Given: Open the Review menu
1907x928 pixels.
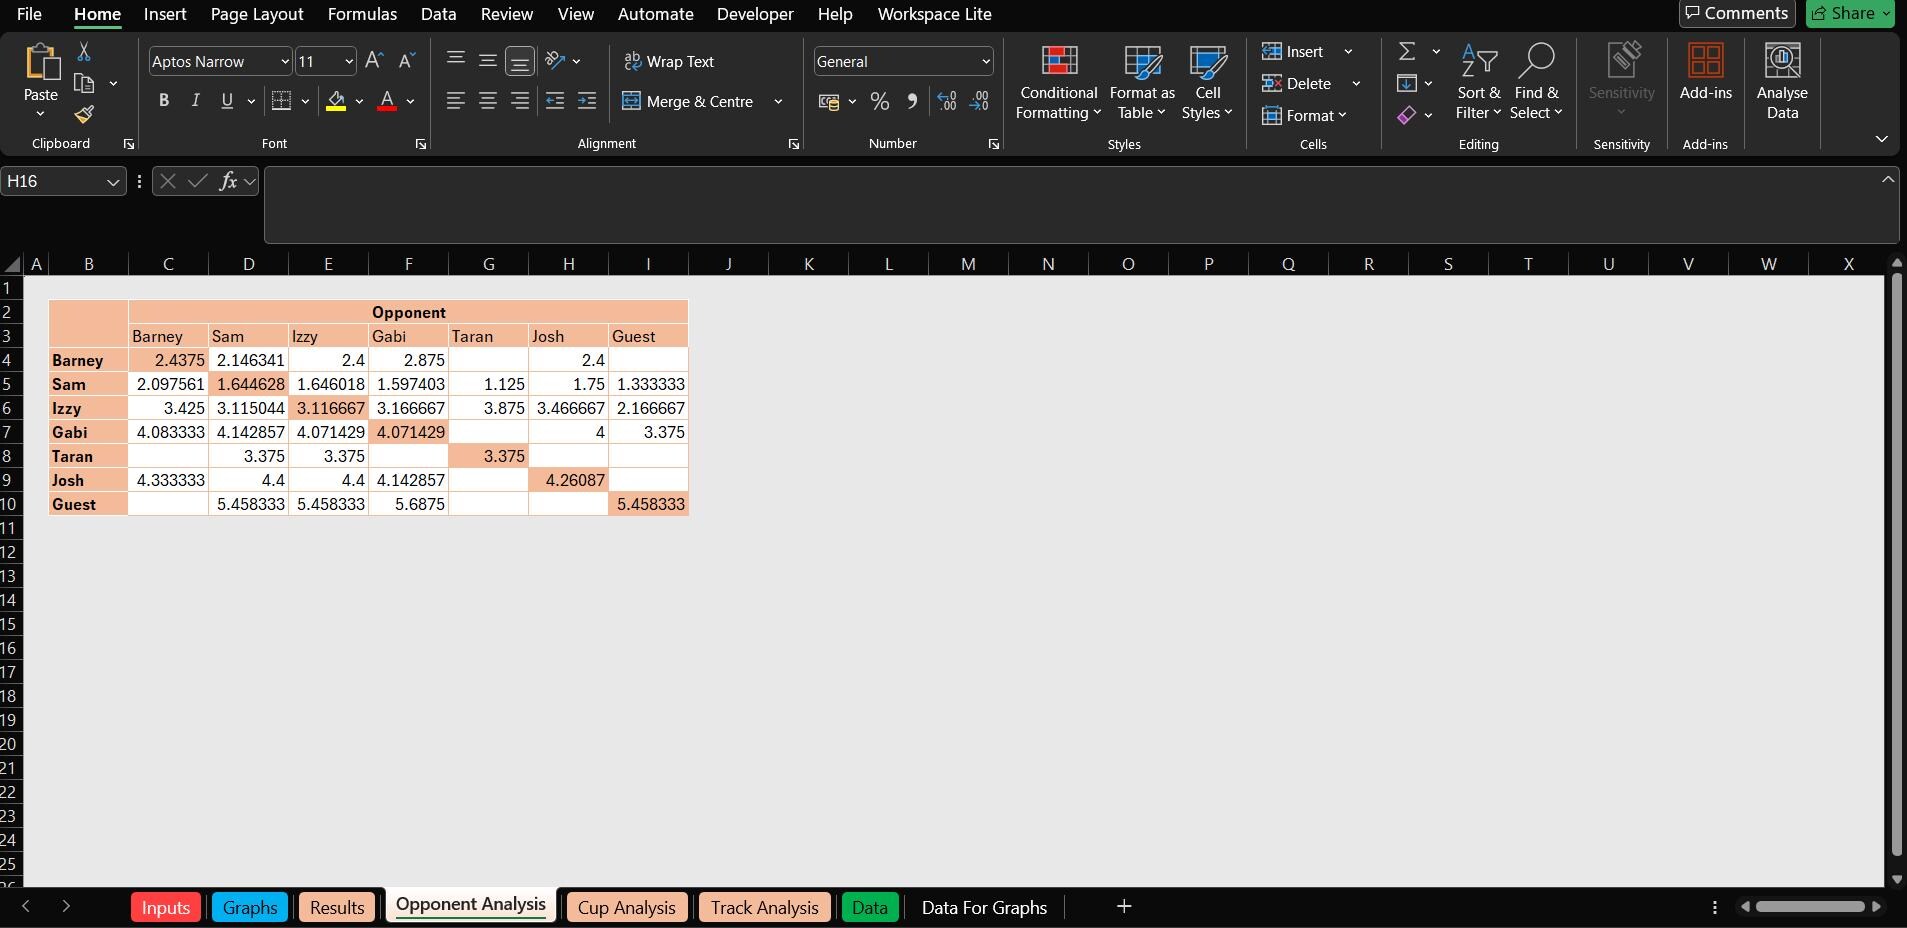Looking at the screenshot, I should coord(506,14).
